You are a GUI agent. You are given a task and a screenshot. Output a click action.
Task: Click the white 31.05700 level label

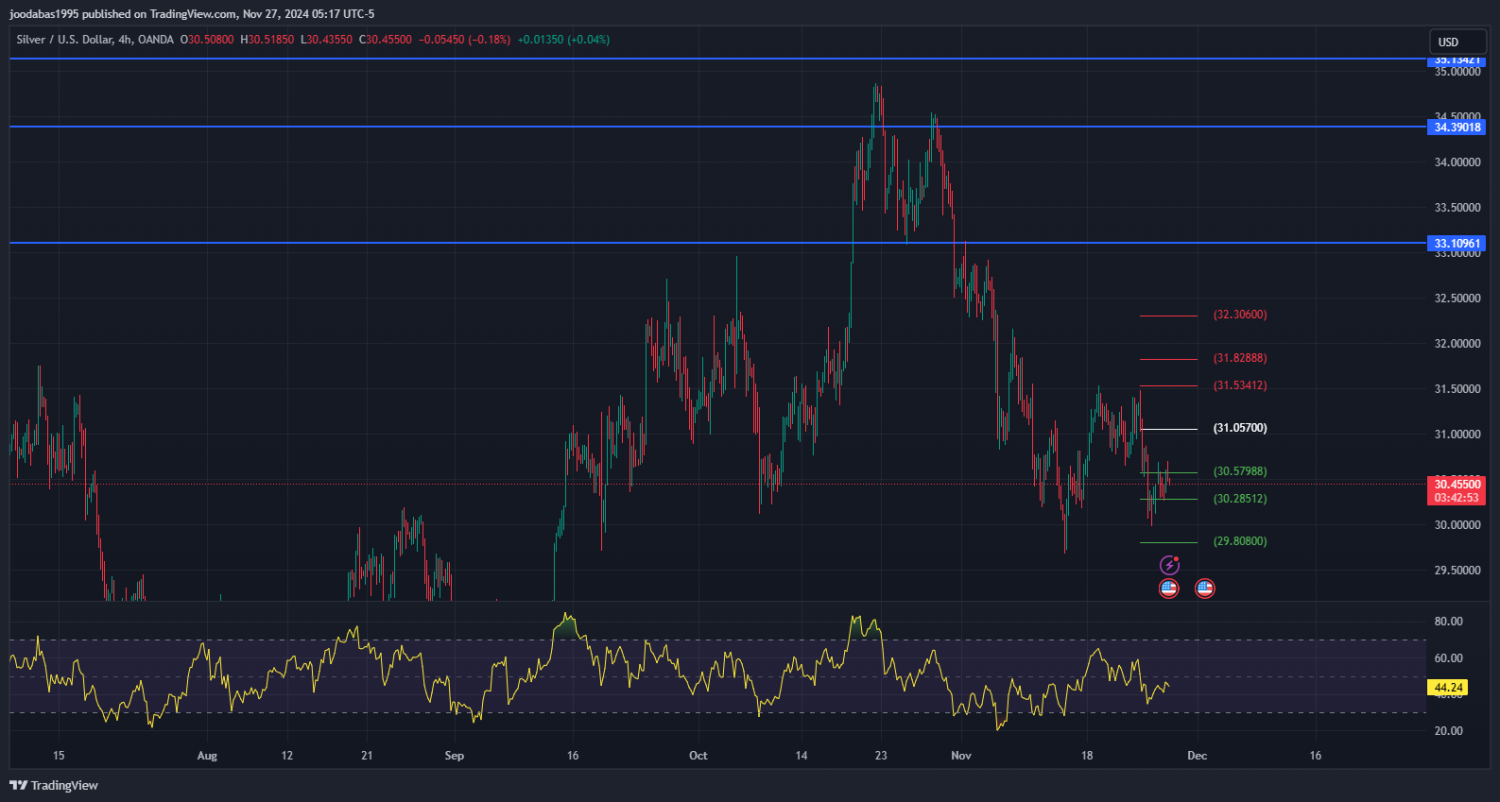(x=1240, y=428)
